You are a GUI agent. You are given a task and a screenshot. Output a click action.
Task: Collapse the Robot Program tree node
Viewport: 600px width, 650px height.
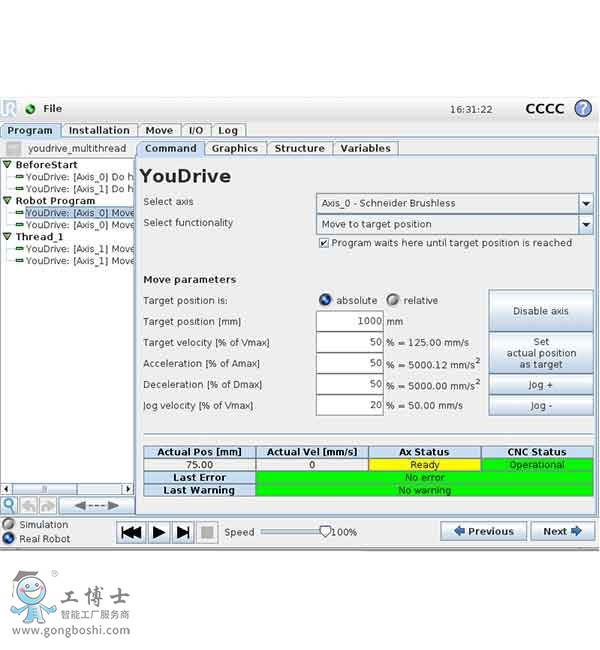pyautogui.click(x=7, y=201)
